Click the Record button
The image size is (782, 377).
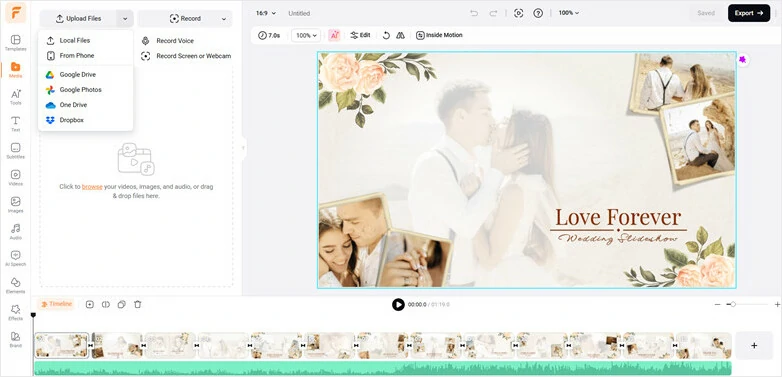(x=185, y=19)
